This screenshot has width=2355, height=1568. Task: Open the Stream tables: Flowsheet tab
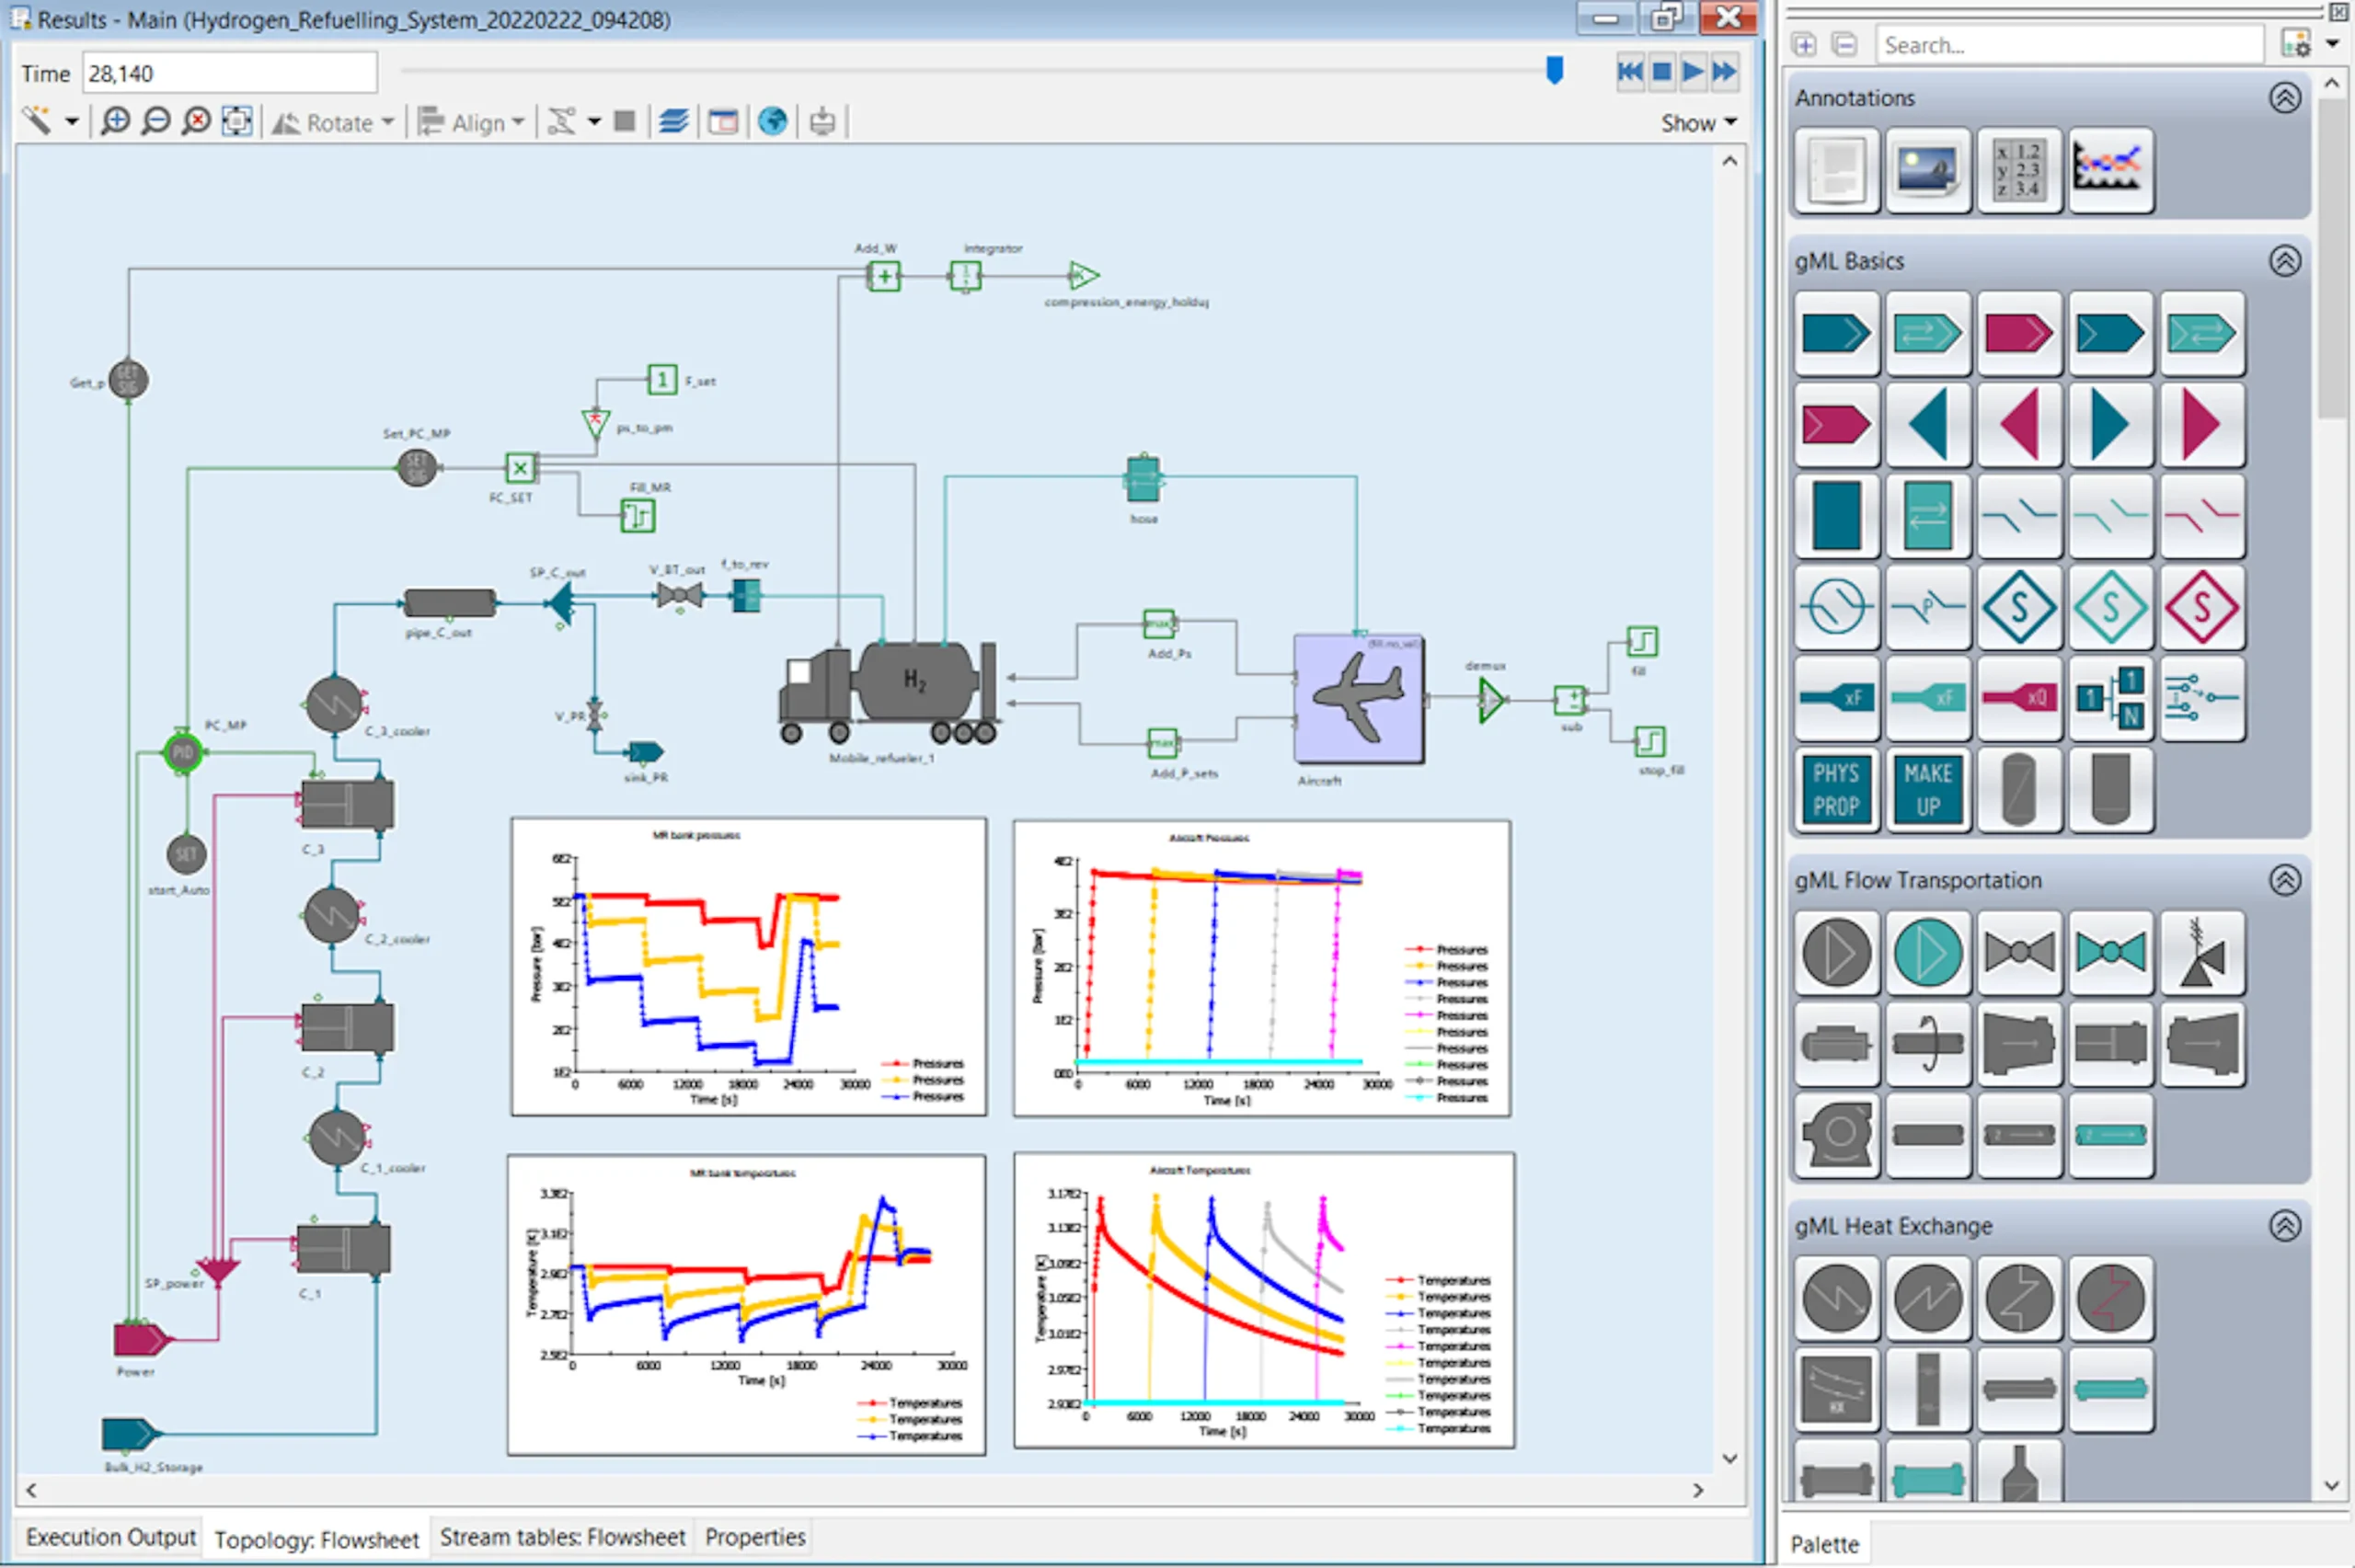point(563,1537)
